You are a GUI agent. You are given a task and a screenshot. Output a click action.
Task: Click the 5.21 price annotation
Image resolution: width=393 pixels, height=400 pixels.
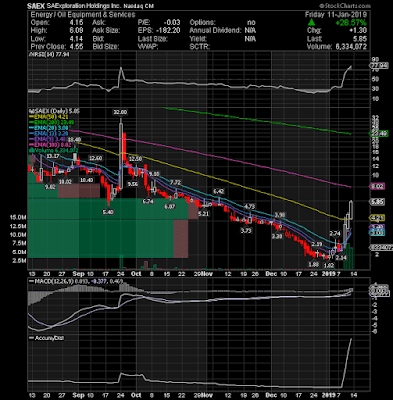203,213
